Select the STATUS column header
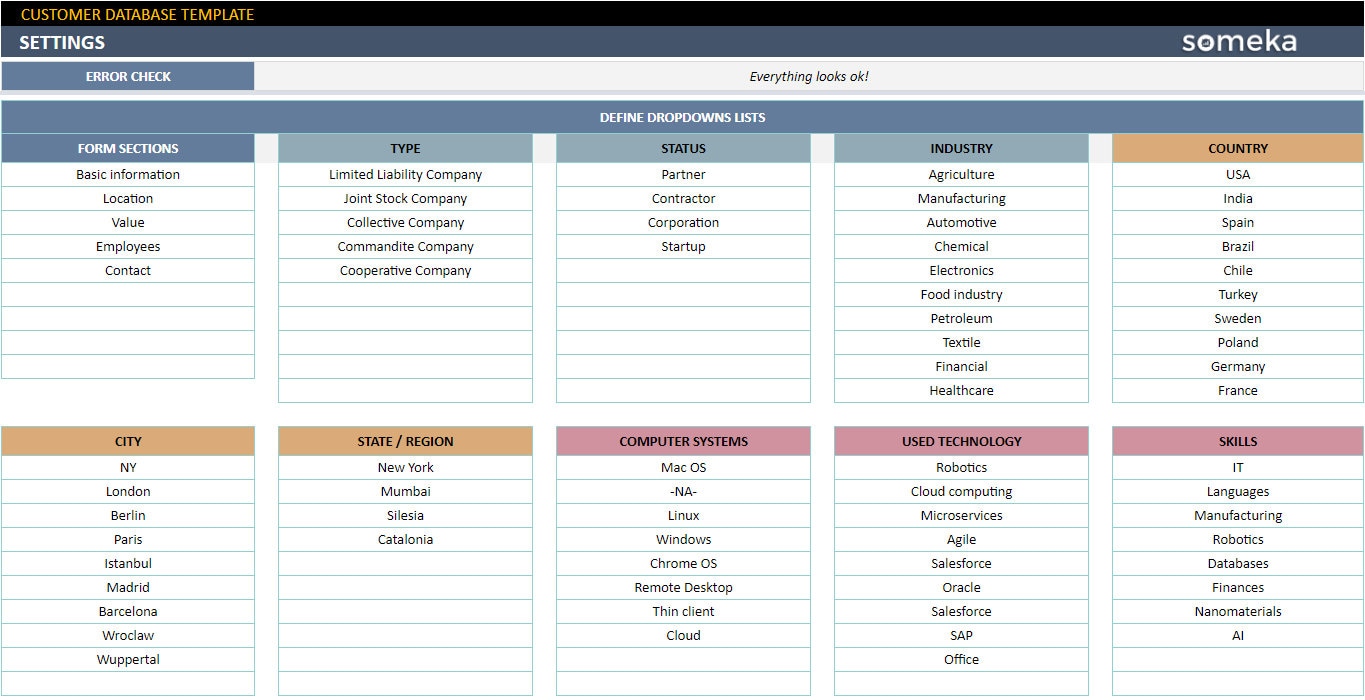 [x=682, y=148]
